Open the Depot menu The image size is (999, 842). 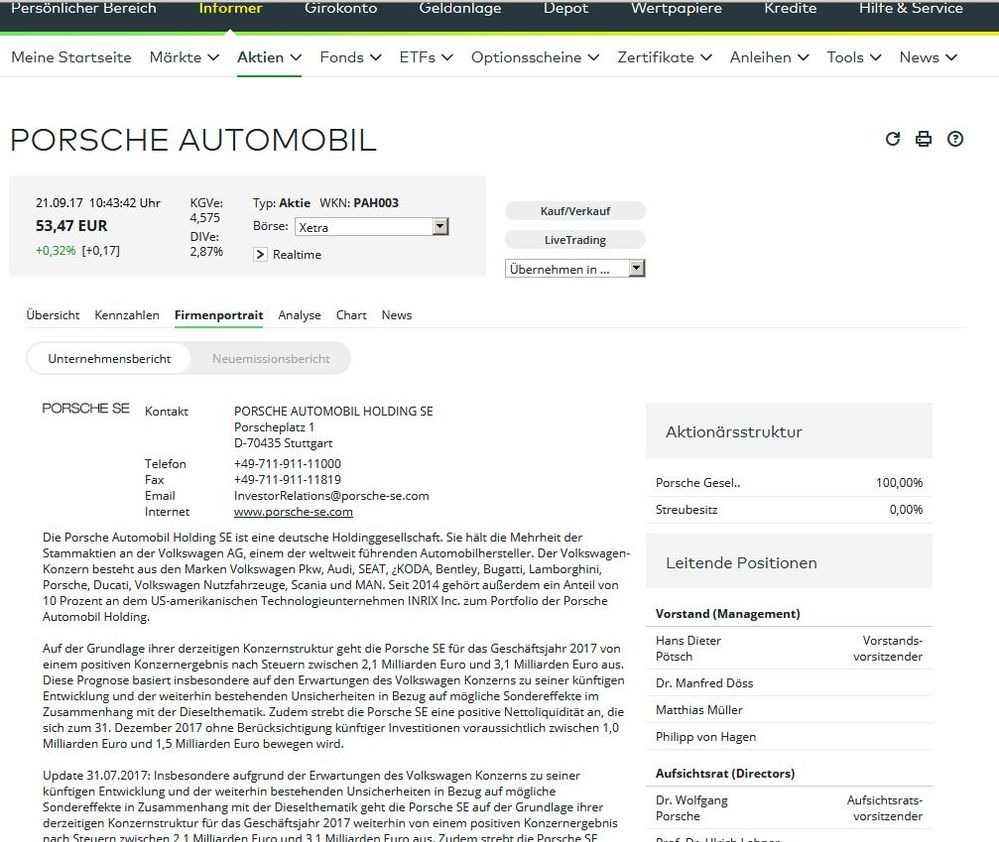pos(565,7)
